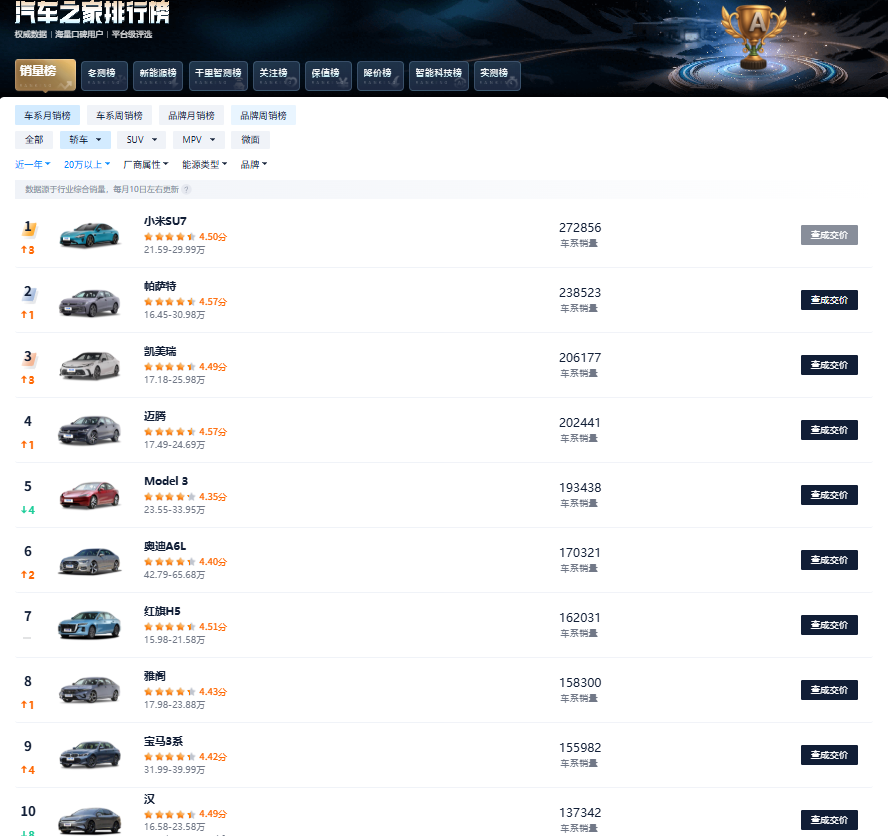Image resolution: width=888 pixels, height=836 pixels.
Task: Open the SUV dropdown arrow
Action: (155, 139)
